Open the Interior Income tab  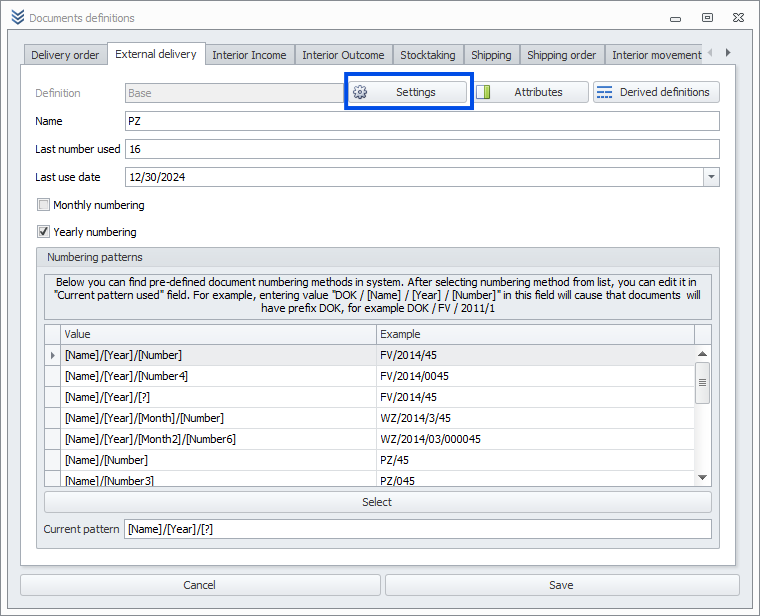(249, 55)
